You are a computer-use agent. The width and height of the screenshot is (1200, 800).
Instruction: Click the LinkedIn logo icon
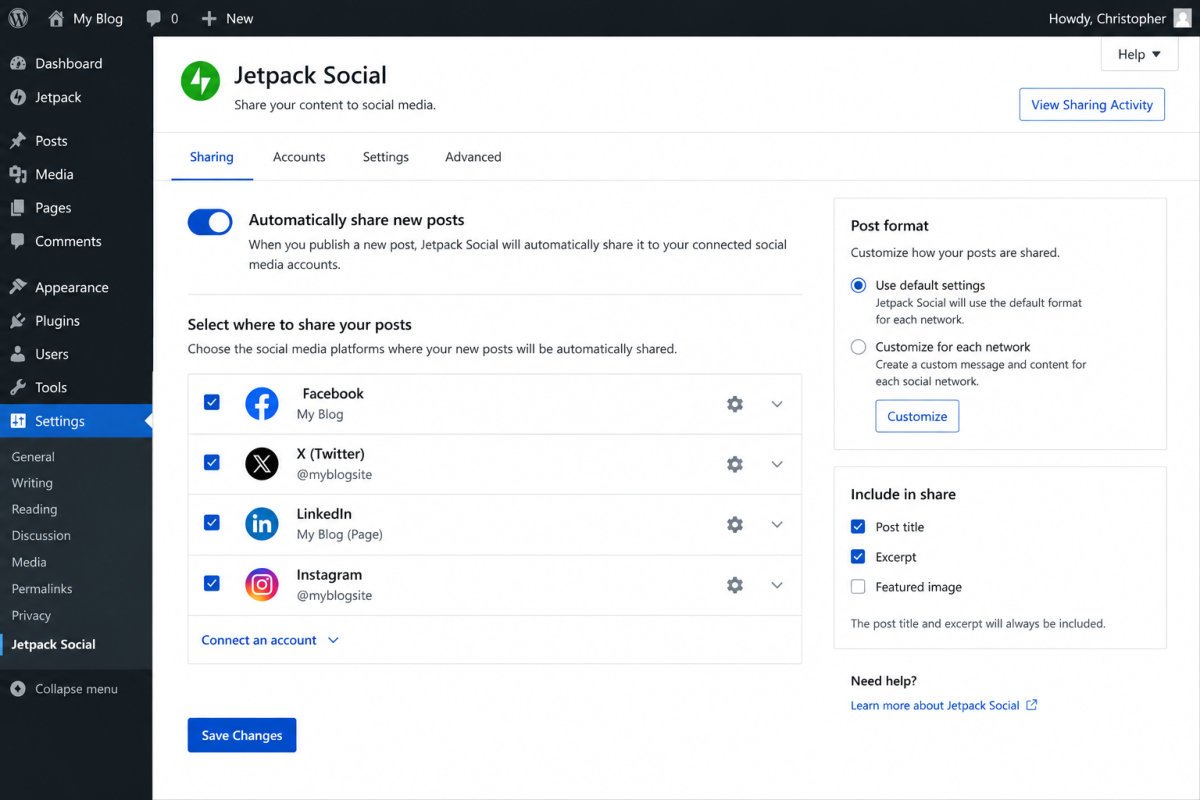[262, 524]
